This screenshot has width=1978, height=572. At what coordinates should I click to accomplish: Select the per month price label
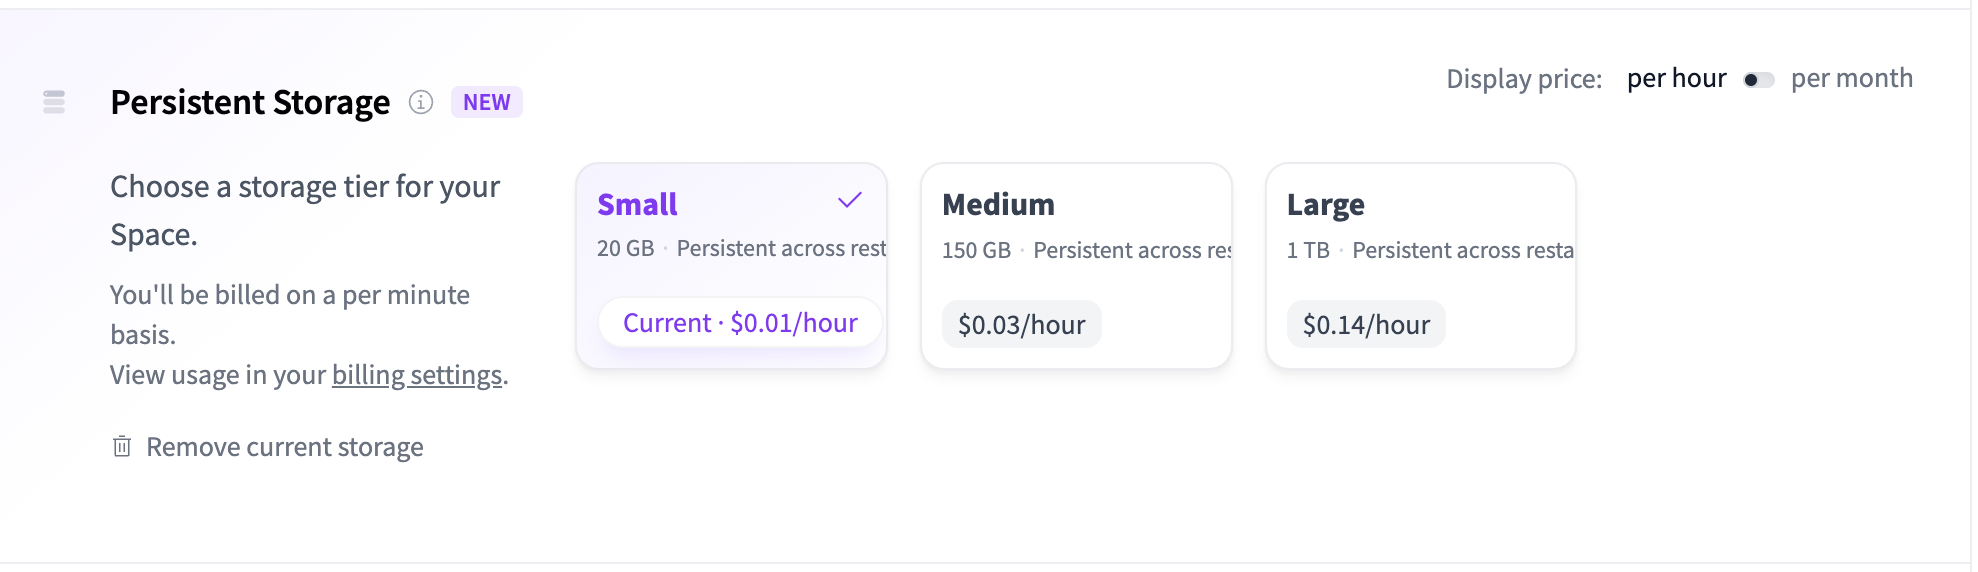pyautogui.click(x=1851, y=78)
